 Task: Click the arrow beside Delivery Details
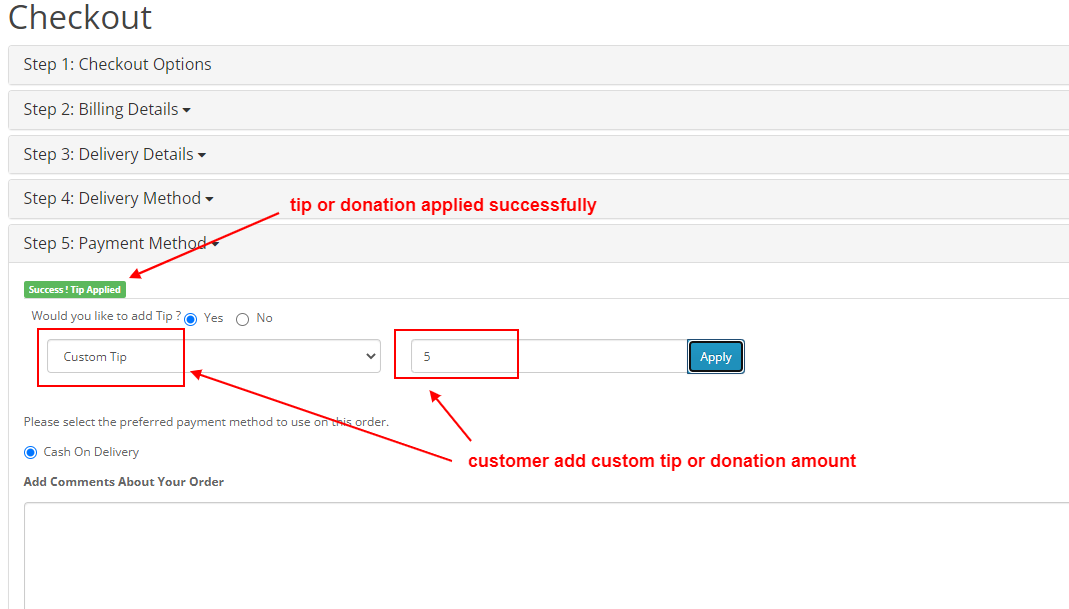tap(202, 155)
